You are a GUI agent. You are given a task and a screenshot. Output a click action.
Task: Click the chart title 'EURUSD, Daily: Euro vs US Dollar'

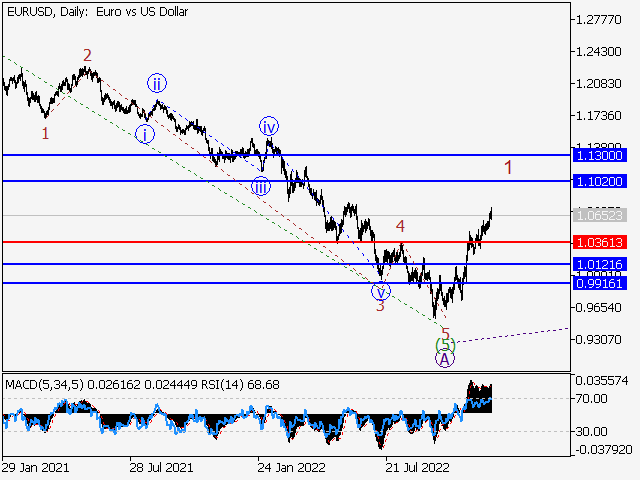98,12
